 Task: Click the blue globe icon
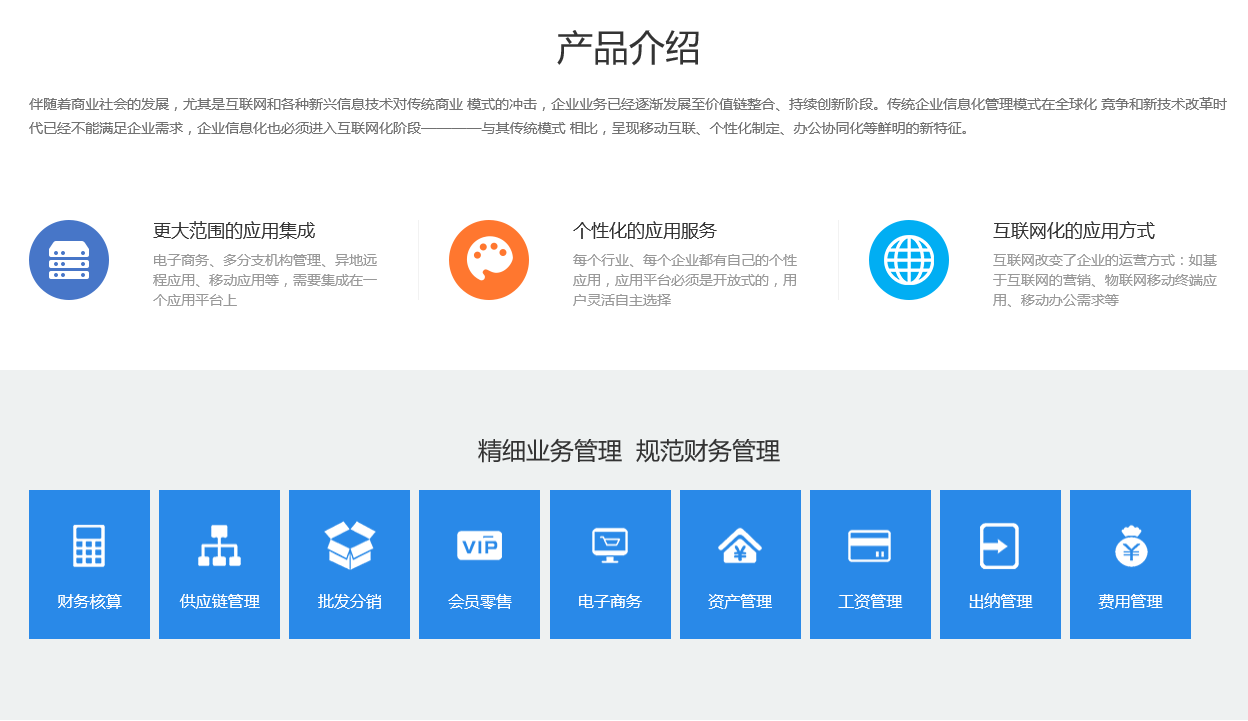pyautogui.click(x=909, y=260)
